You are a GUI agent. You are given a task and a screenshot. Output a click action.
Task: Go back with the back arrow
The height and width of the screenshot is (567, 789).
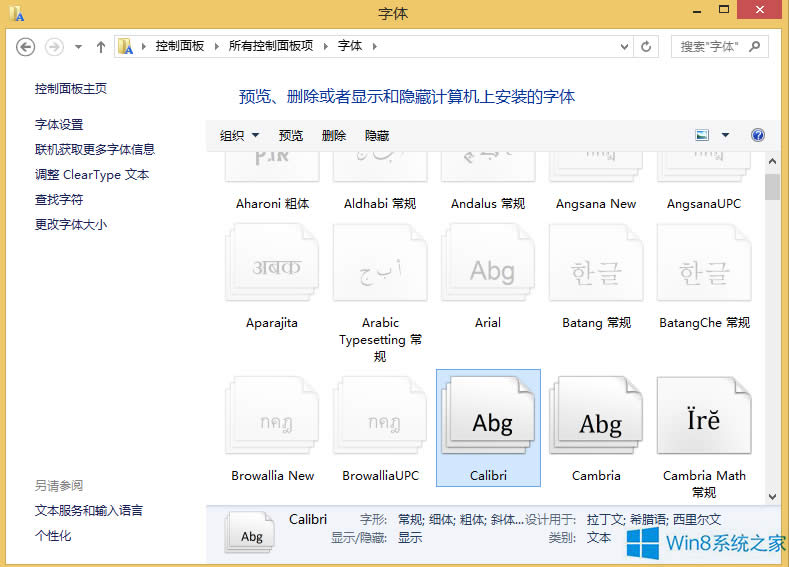click(25, 47)
